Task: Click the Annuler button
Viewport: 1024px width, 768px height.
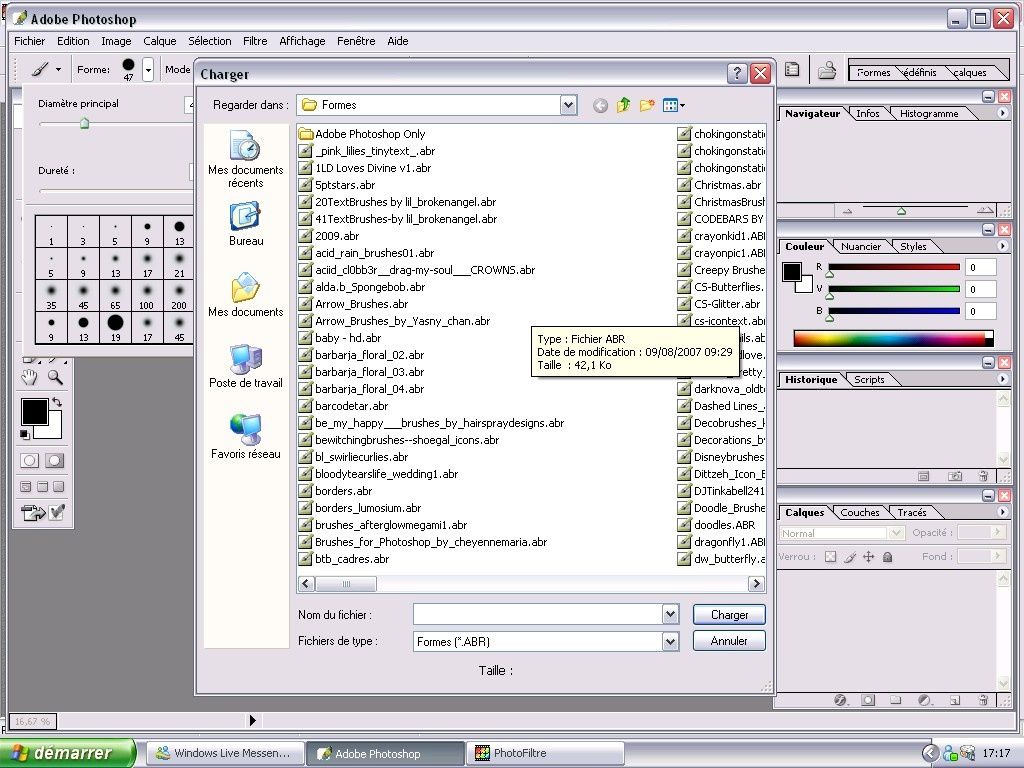Action: coord(729,641)
